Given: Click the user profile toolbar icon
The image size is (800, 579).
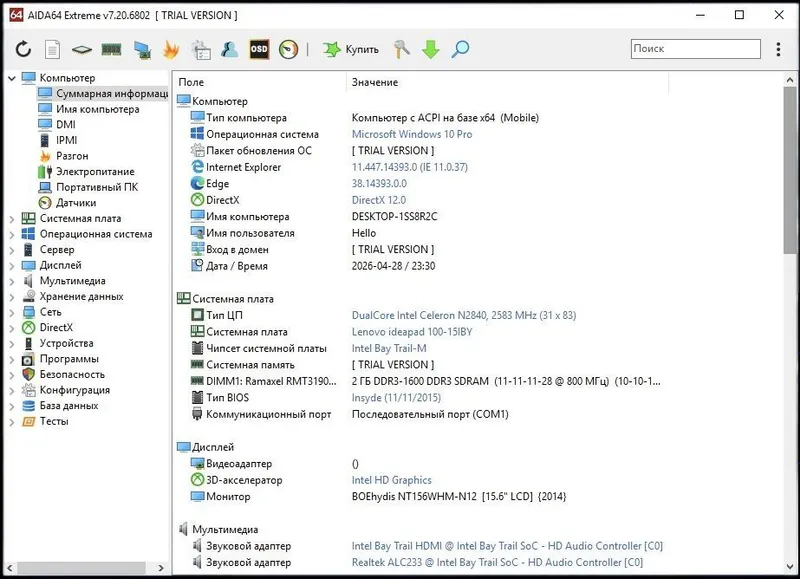Looking at the screenshot, I should [230, 49].
